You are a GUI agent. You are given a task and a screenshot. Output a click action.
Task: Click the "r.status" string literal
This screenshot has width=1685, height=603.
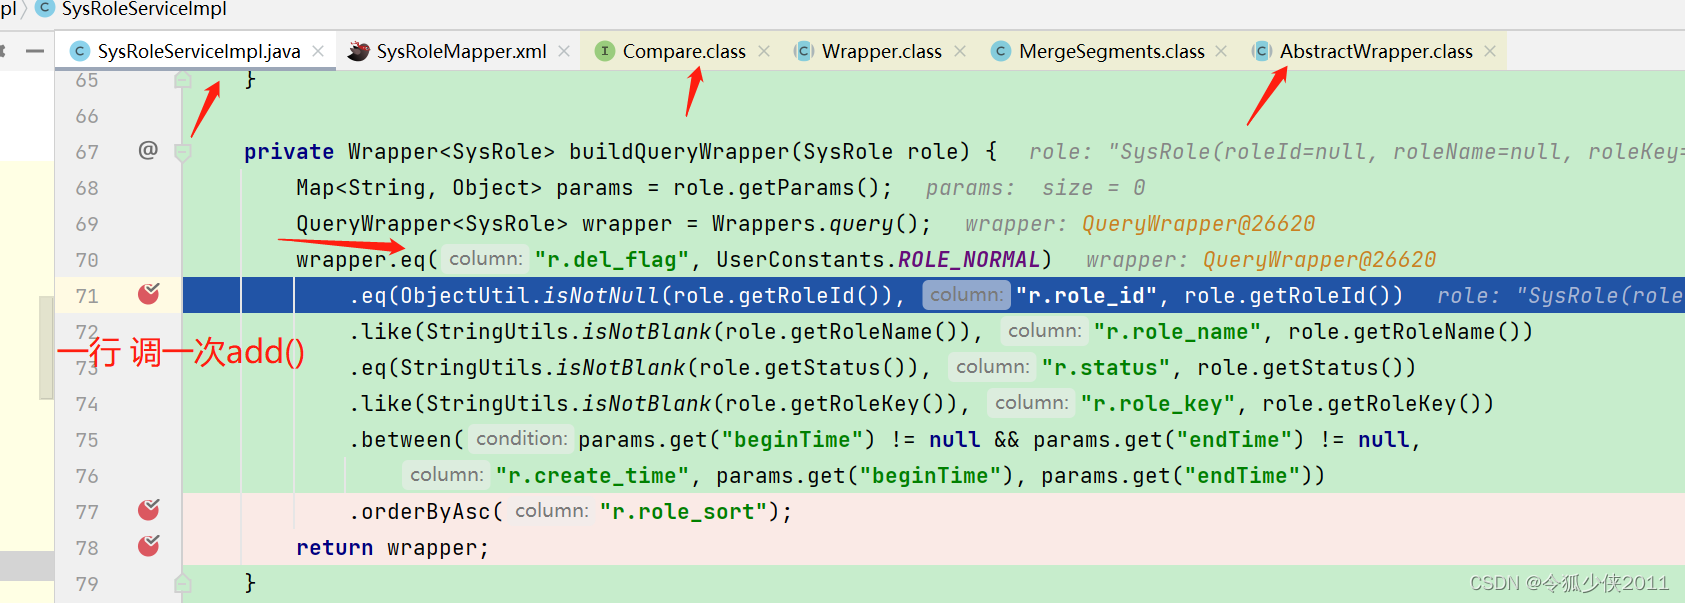[1106, 368]
